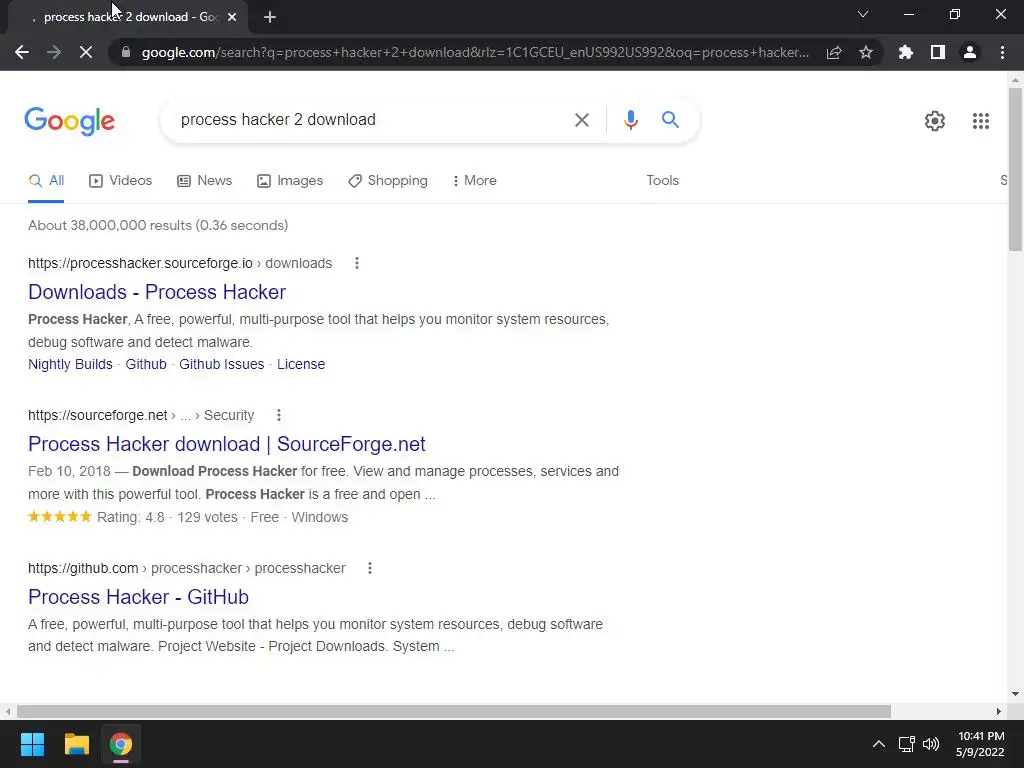Open Chrome's three-dot menu
Screen dimensions: 1024x768
pyautogui.click(x=1002, y=52)
